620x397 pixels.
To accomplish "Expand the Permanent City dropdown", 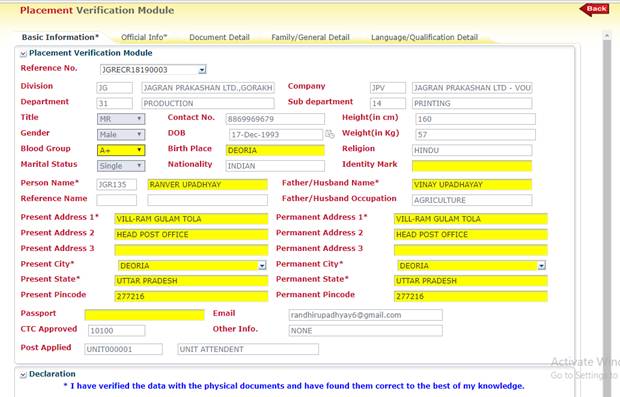I will point(541,266).
